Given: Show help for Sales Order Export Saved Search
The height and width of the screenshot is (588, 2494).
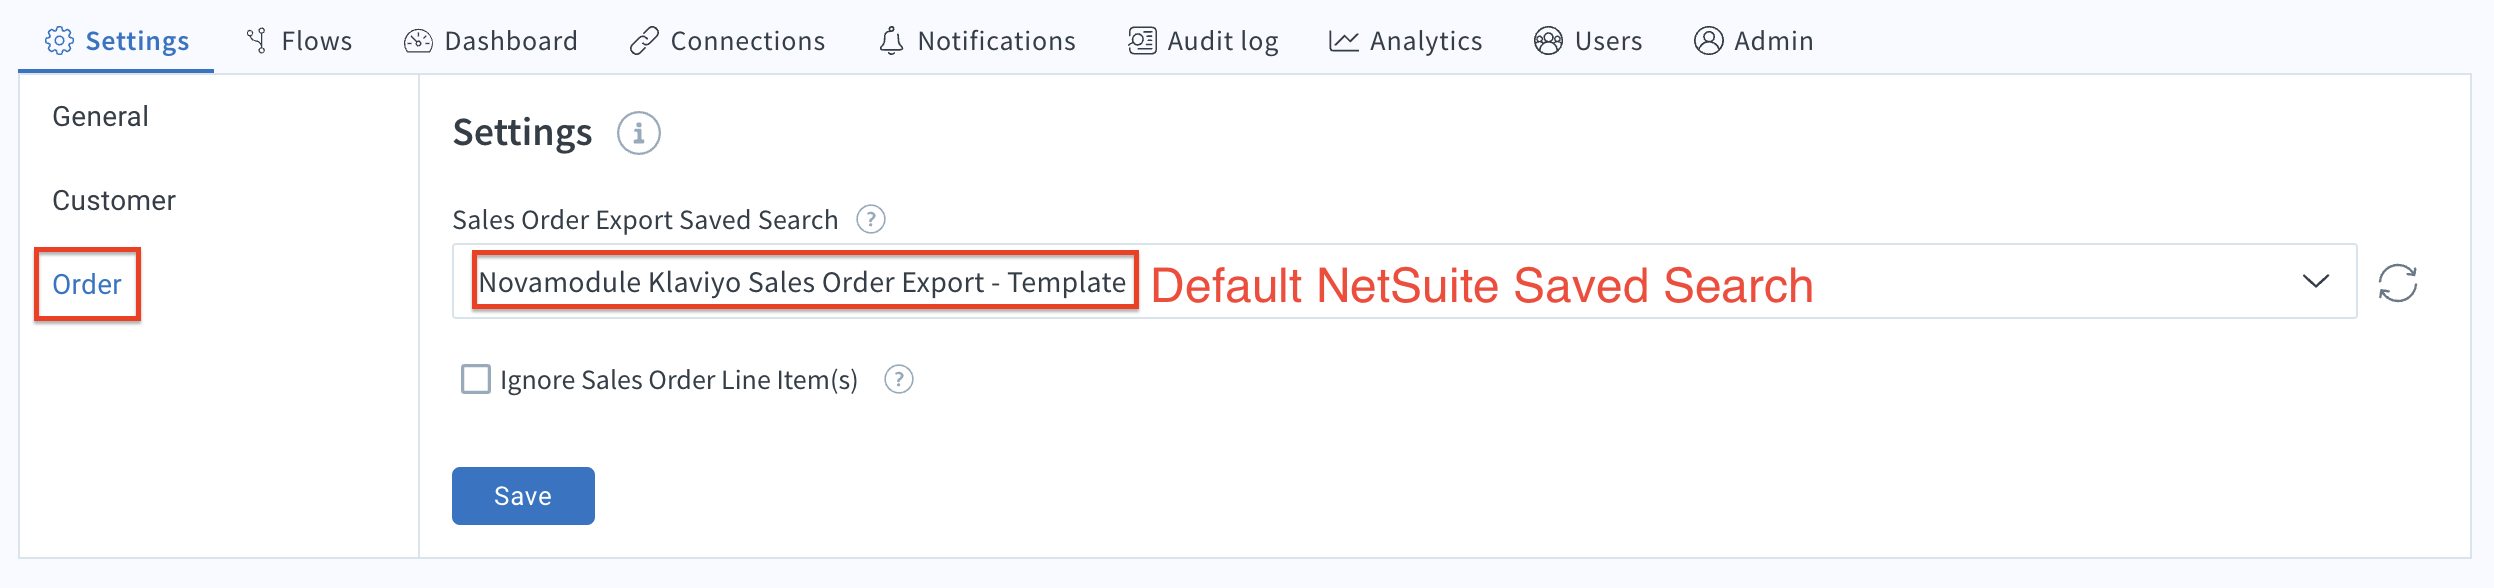Looking at the screenshot, I should [x=871, y=219].
